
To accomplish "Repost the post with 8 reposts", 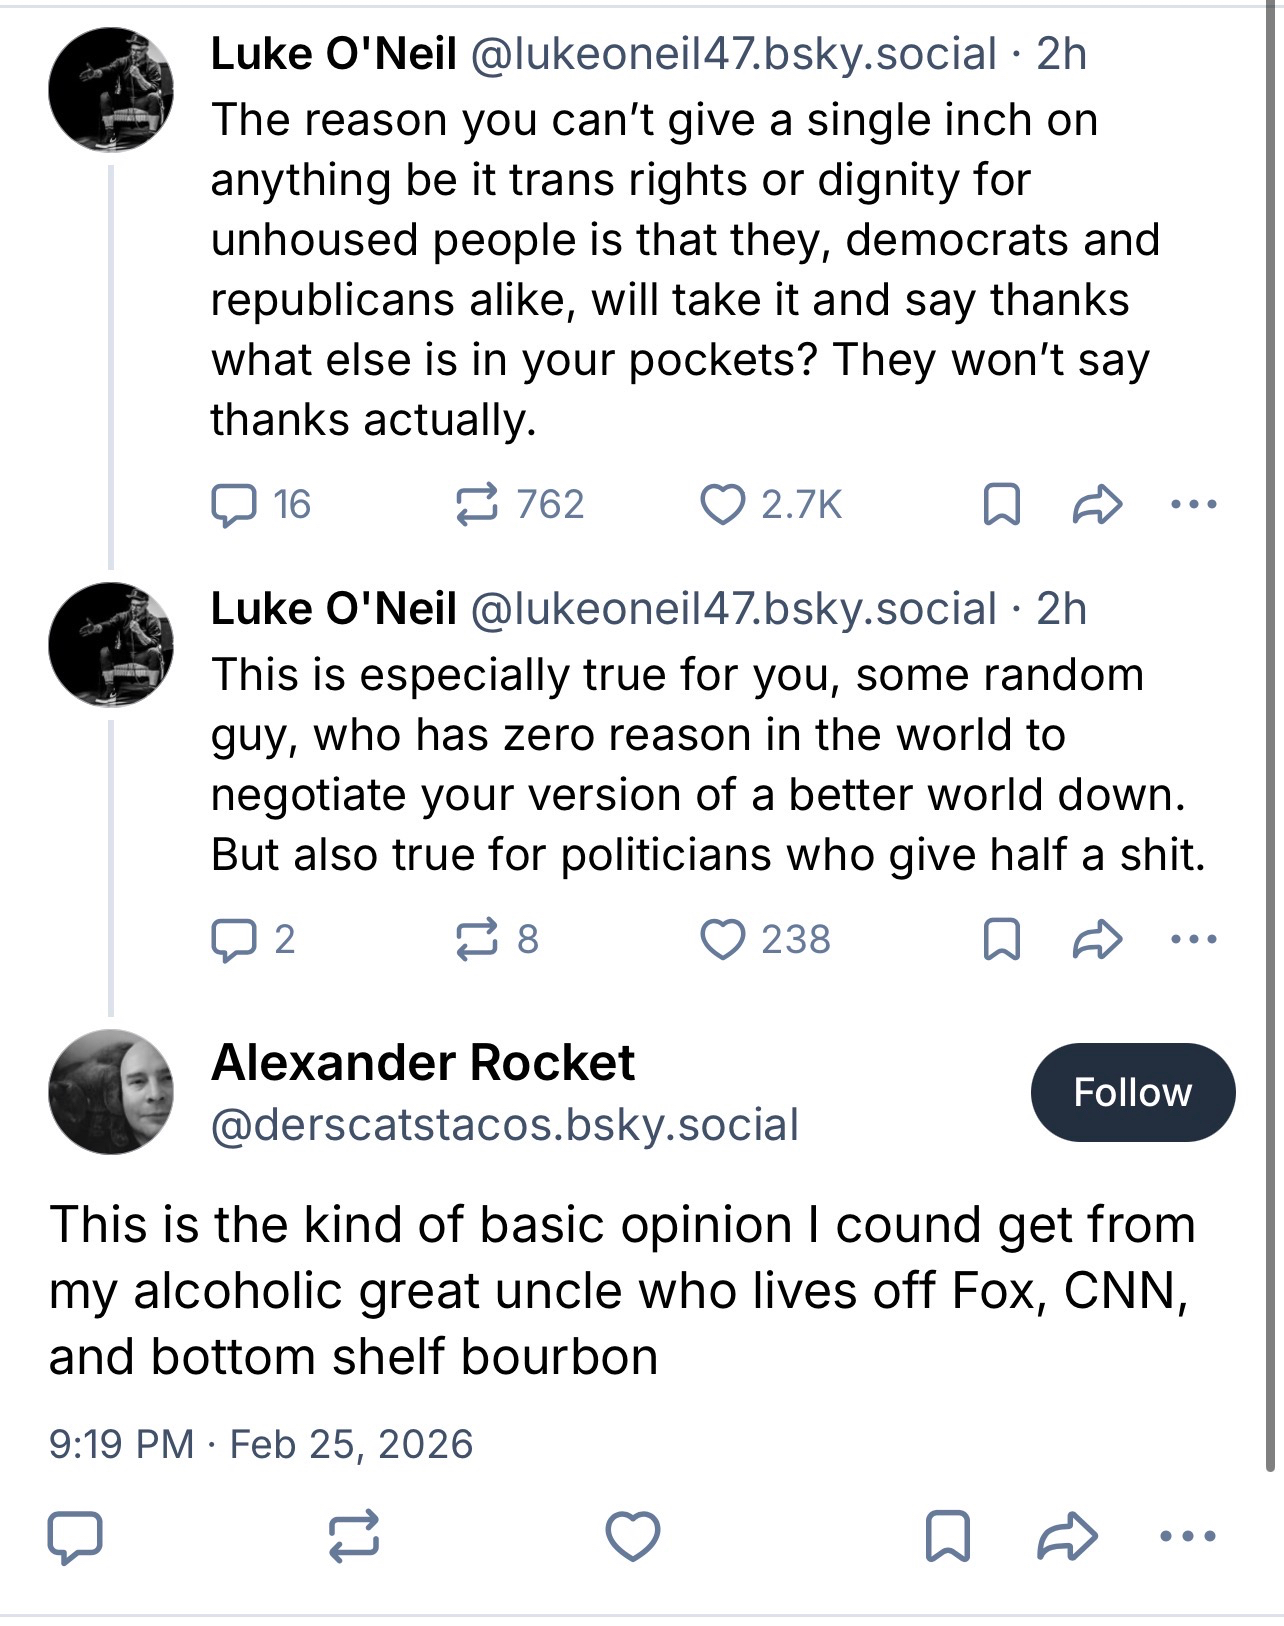I will (476, 940).
